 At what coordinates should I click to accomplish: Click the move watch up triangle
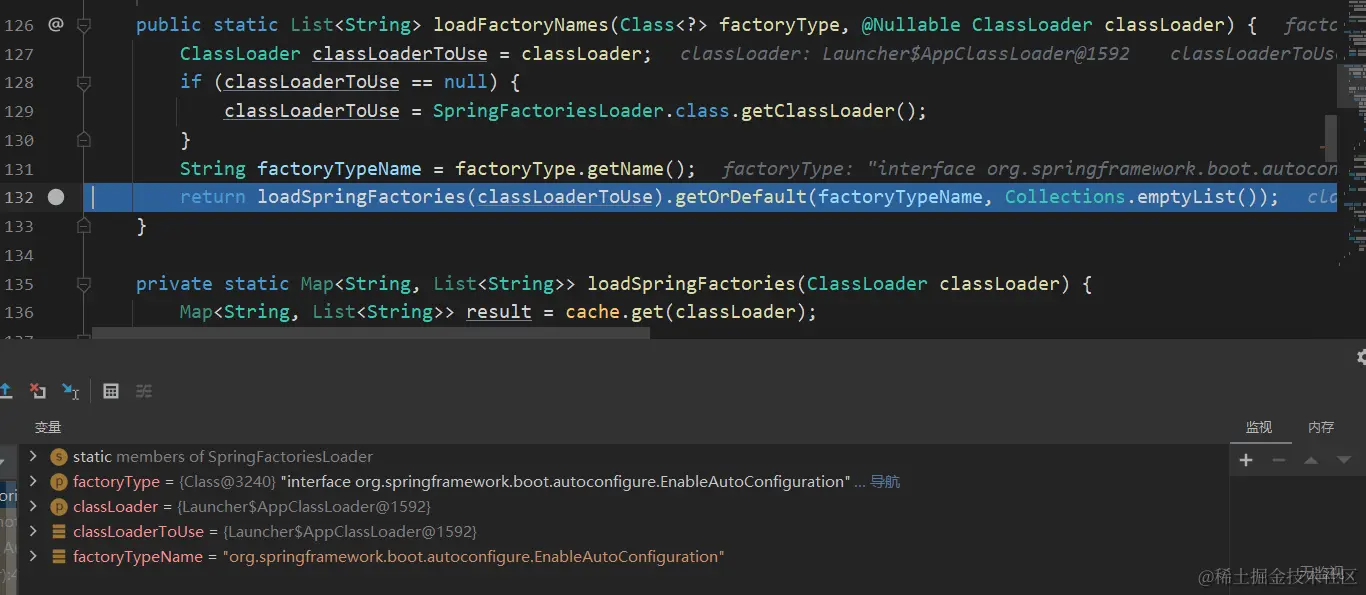pyautogui.click(x=1311, y=460)
